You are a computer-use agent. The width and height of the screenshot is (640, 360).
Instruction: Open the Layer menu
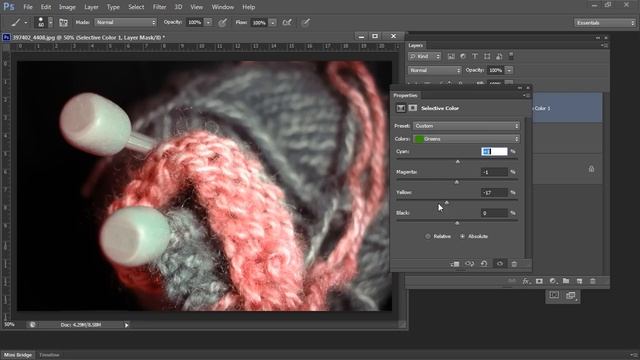click(91, 7)
